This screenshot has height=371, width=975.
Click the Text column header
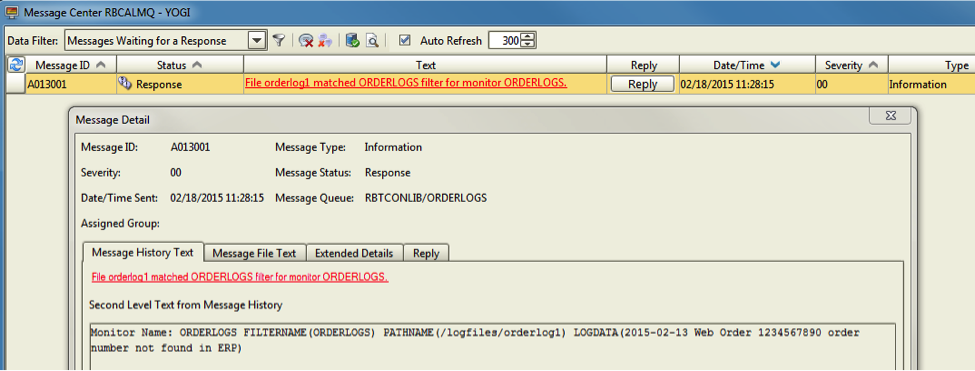point(425,65)
